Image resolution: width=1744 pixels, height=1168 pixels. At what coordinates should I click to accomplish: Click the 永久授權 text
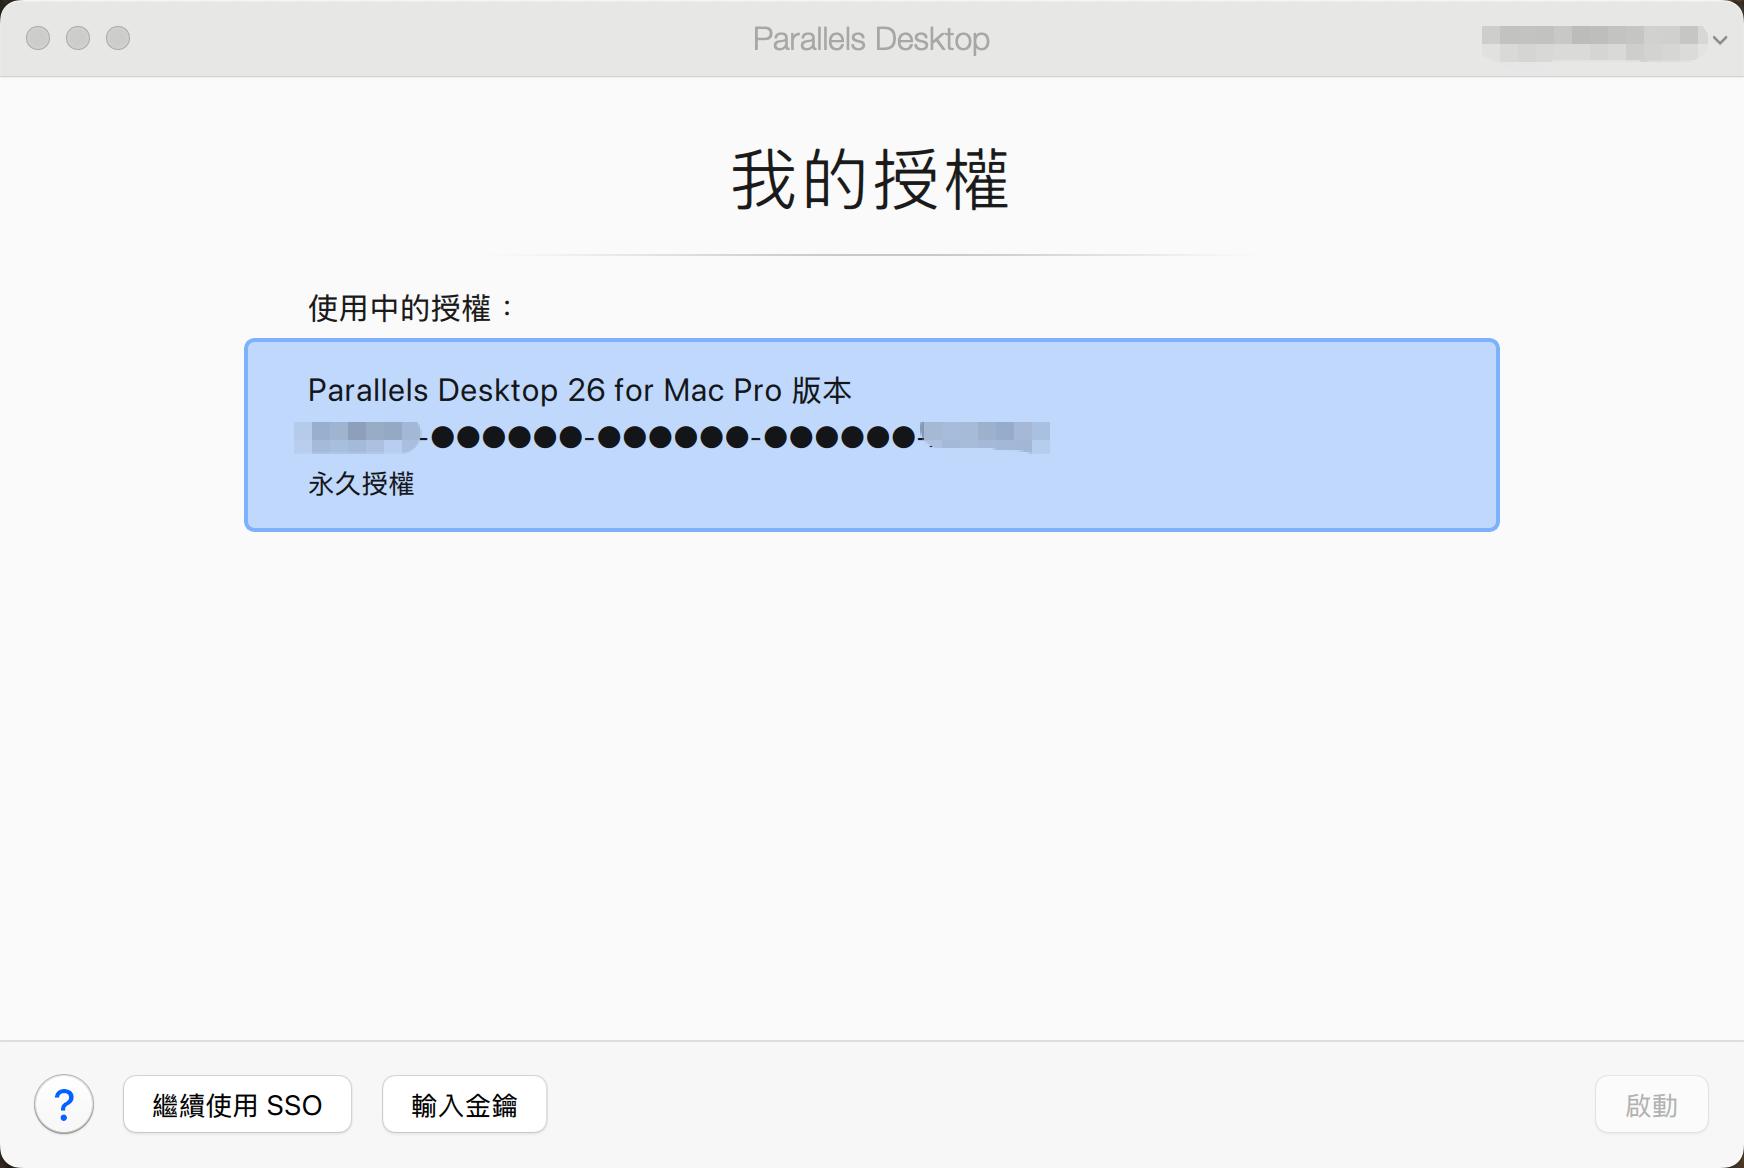[x=361, y=484]
